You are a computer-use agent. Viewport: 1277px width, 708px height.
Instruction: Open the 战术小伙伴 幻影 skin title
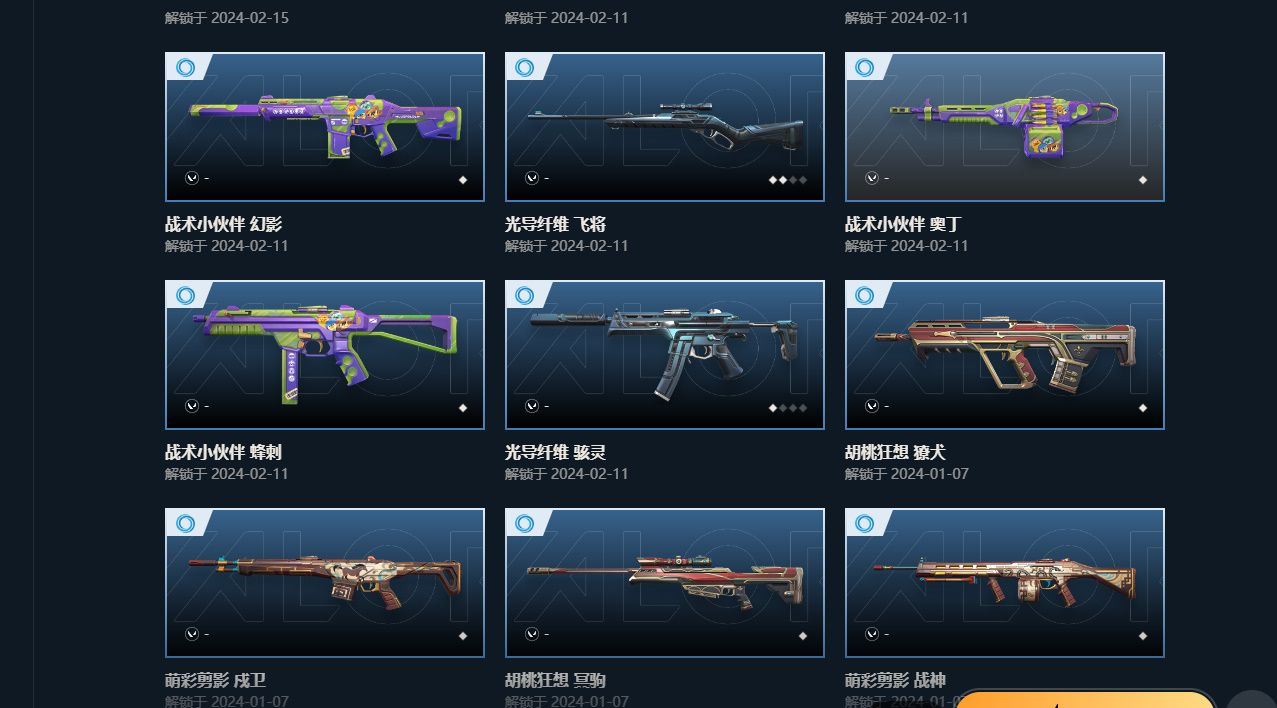pos(223,224)
